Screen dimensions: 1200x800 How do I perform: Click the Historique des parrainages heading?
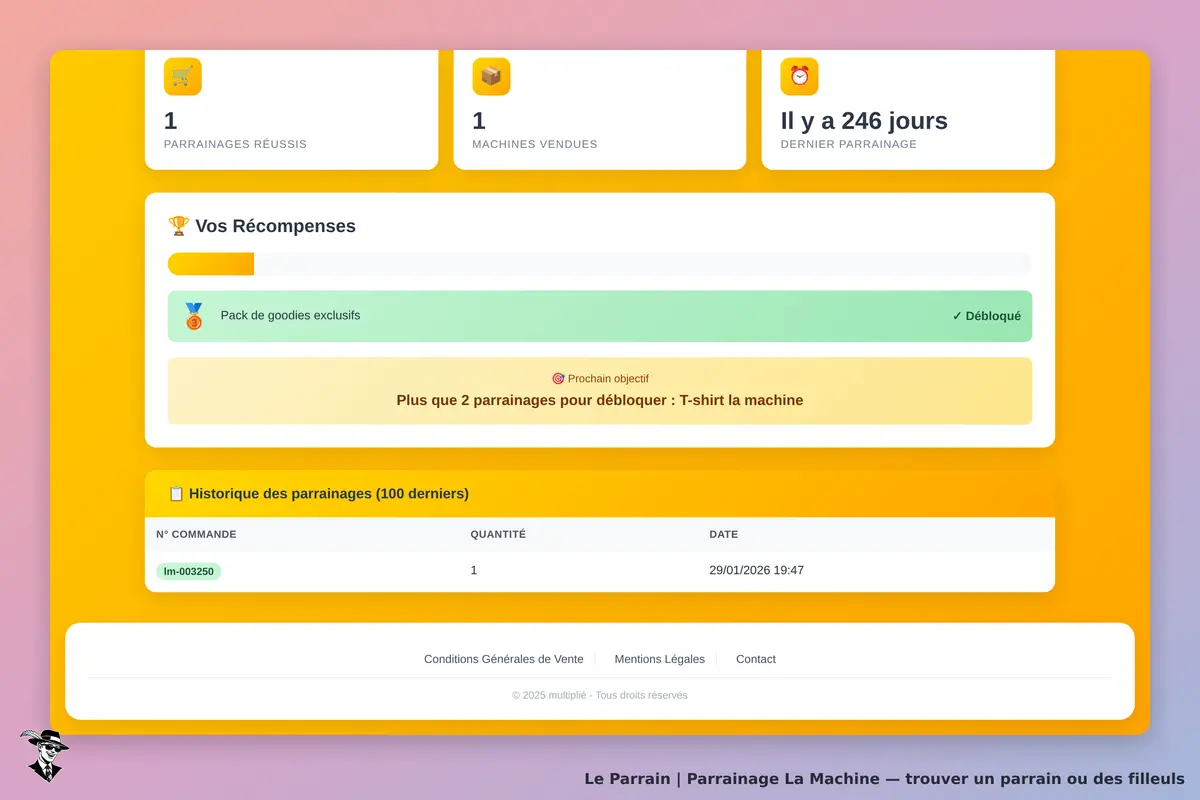click(x=329, y=493)
